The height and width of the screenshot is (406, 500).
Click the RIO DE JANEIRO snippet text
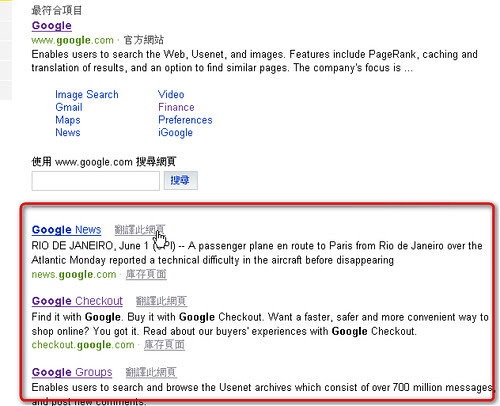[x=257, y=253]
